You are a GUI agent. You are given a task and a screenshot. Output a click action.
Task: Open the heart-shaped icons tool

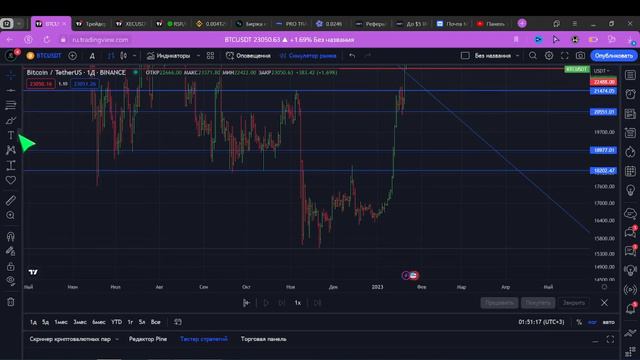point(11,180)
